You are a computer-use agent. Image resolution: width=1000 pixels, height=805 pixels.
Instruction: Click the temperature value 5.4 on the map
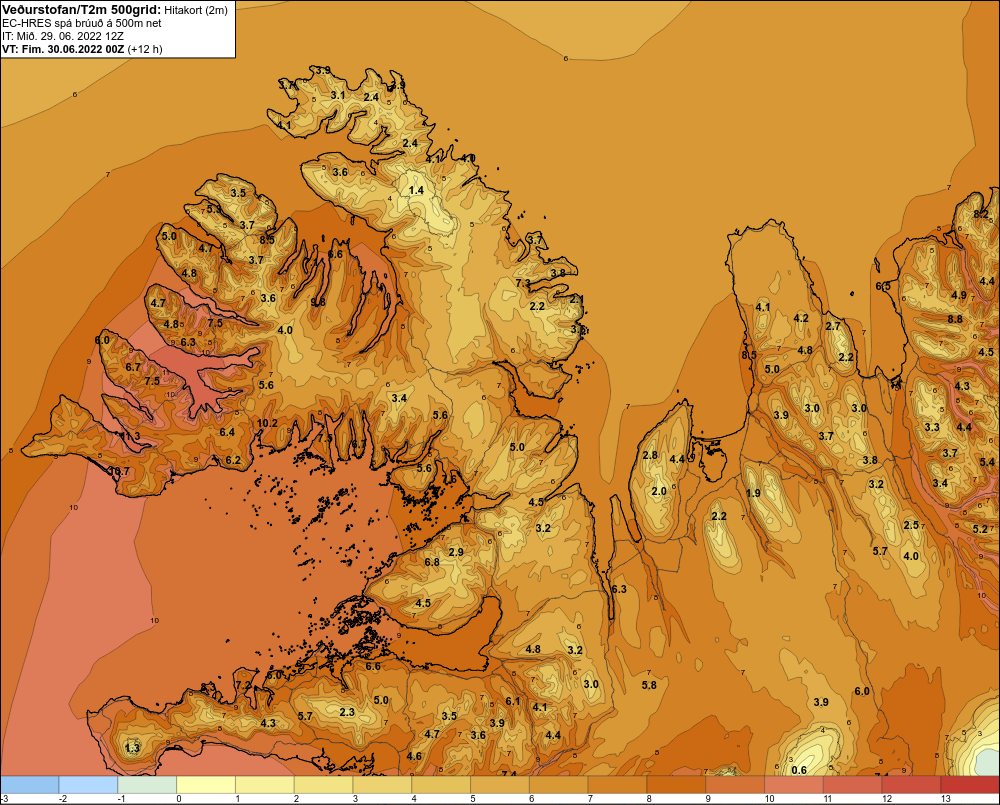(x=987, y=462)
